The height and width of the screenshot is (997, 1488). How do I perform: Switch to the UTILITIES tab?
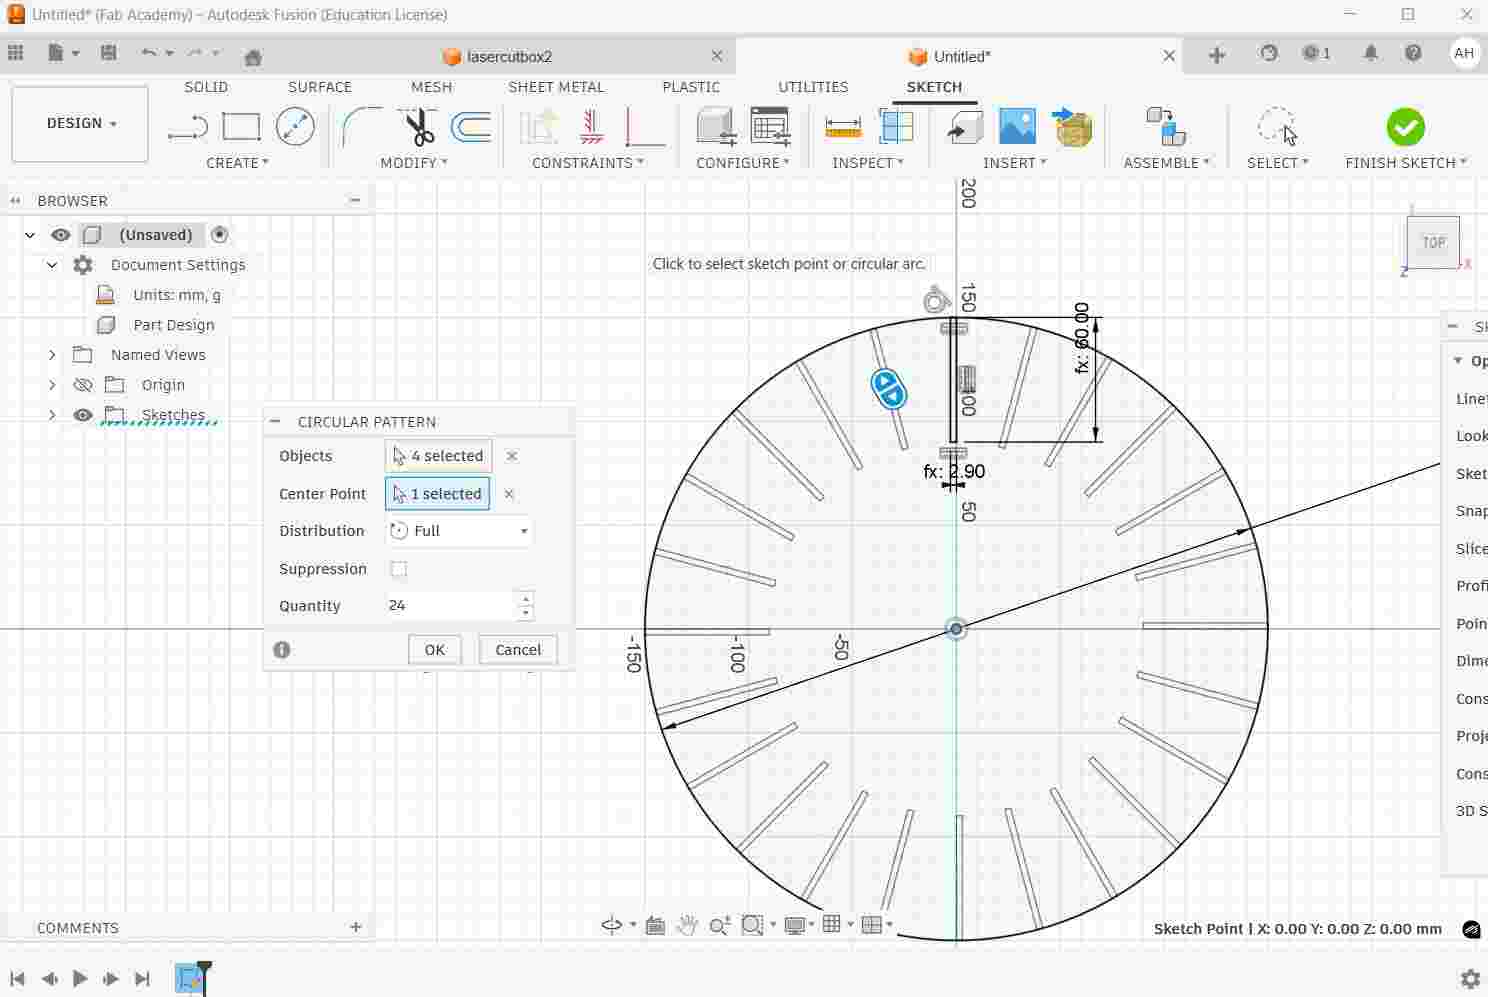813,87
